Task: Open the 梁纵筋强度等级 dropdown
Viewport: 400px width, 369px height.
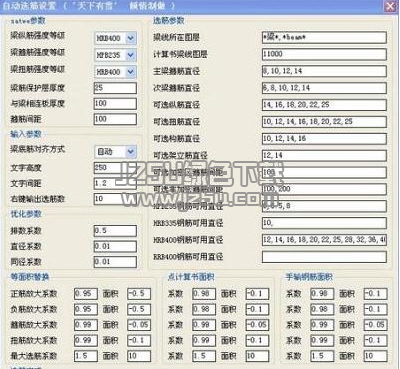Action: click(115, 38)
